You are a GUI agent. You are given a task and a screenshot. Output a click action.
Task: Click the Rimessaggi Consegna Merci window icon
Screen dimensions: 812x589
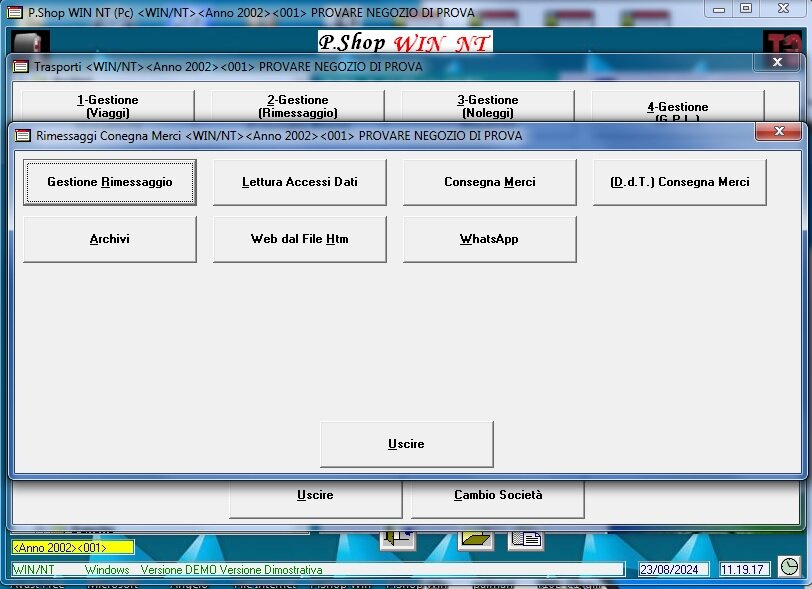click(x=22, y=135)
